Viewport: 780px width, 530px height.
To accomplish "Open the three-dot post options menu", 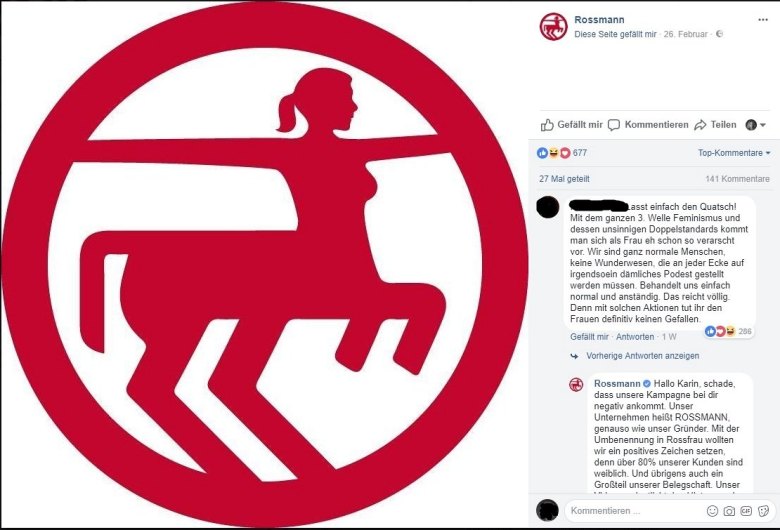I will 763,20.
